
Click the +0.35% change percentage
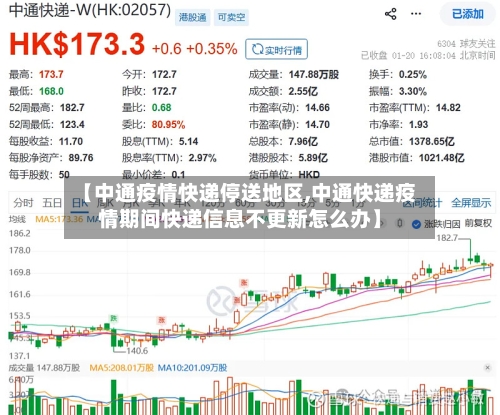(x=212, y=49)
